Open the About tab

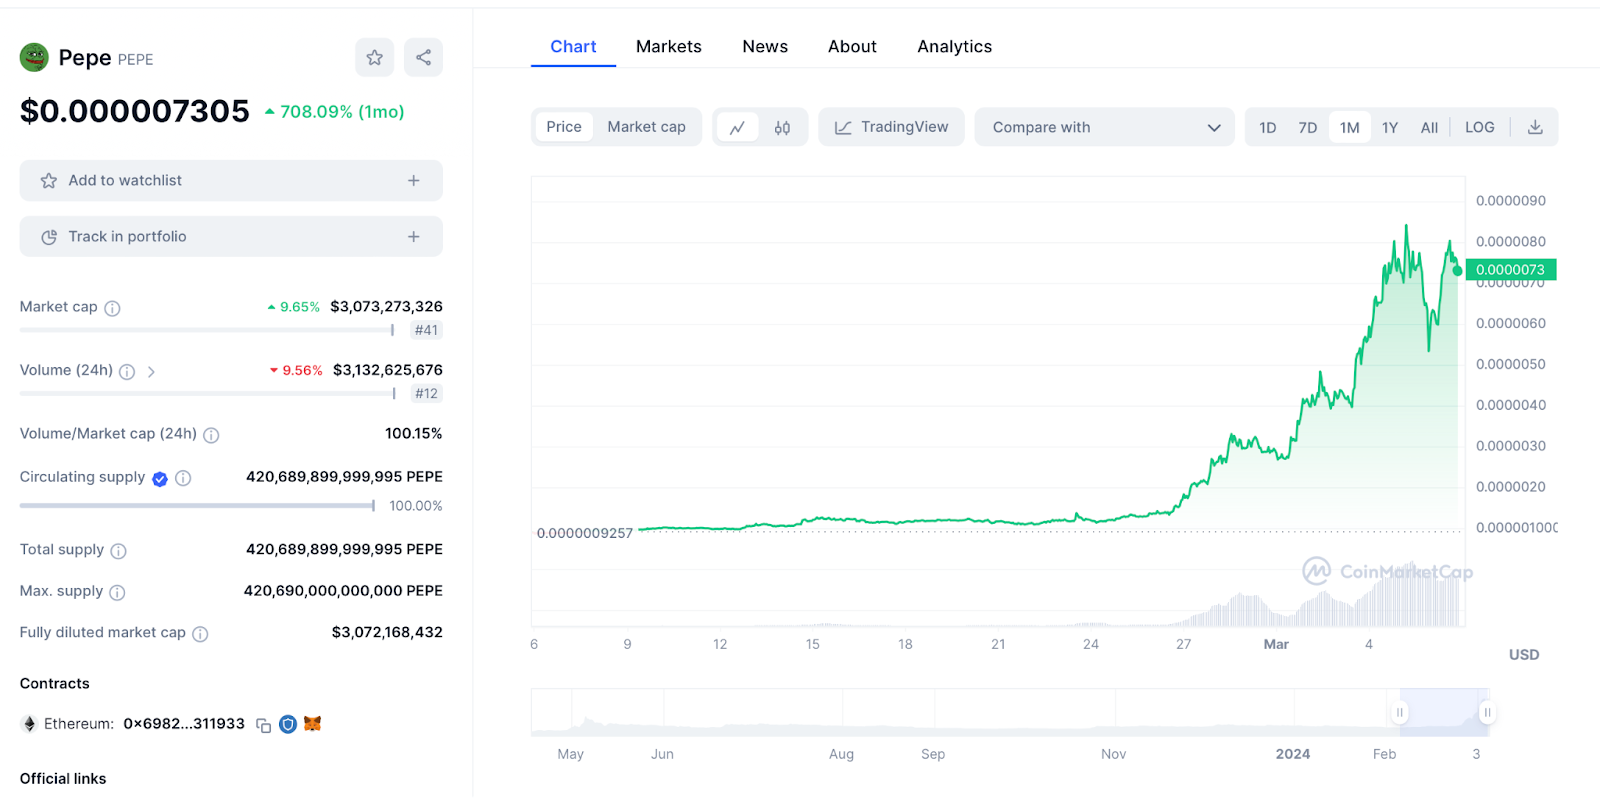pos(852,47)
